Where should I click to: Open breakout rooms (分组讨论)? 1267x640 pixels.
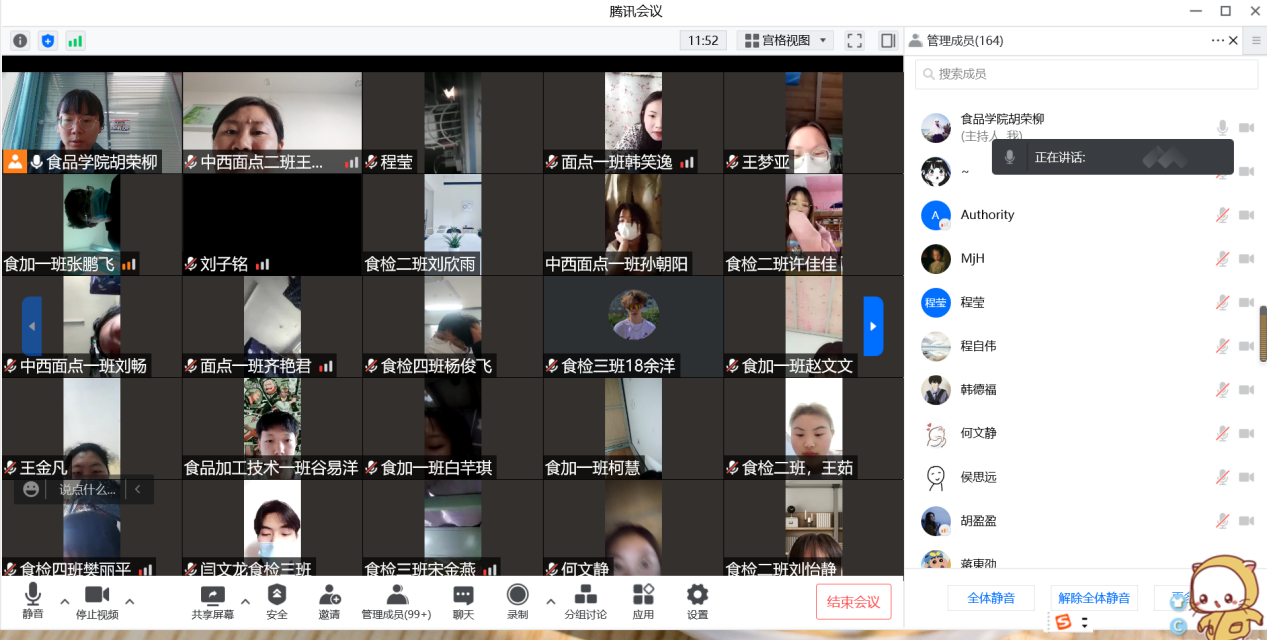click(x=585, y=596)
